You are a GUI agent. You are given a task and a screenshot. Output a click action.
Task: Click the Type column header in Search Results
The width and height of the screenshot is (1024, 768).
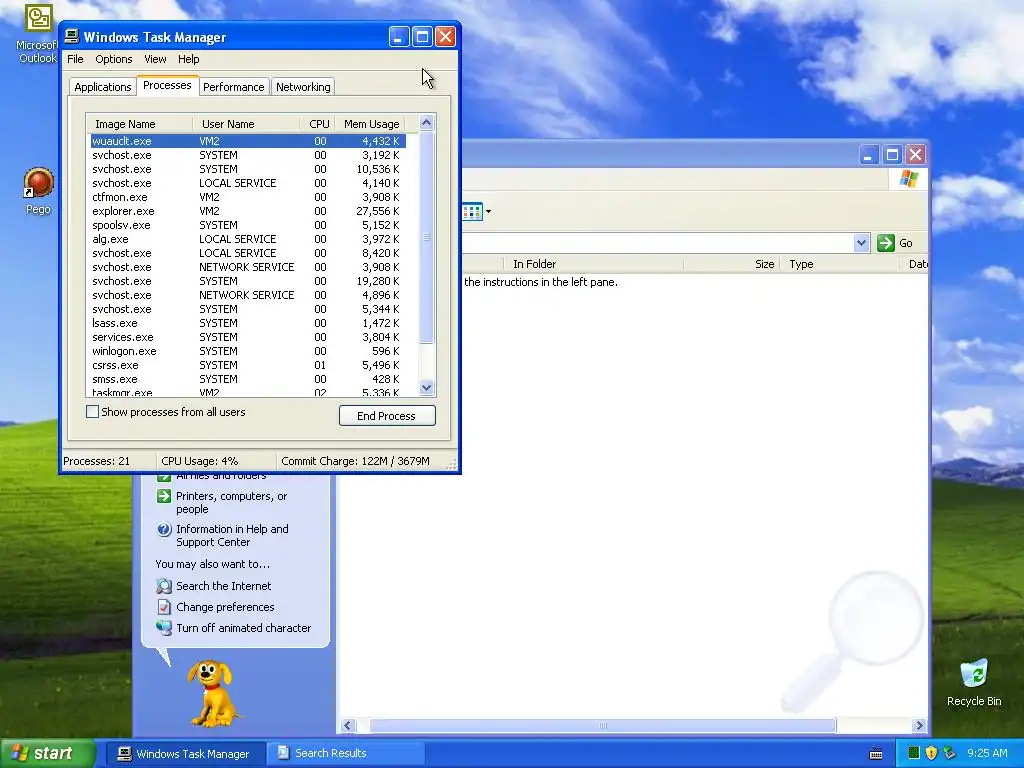[840, 264]
